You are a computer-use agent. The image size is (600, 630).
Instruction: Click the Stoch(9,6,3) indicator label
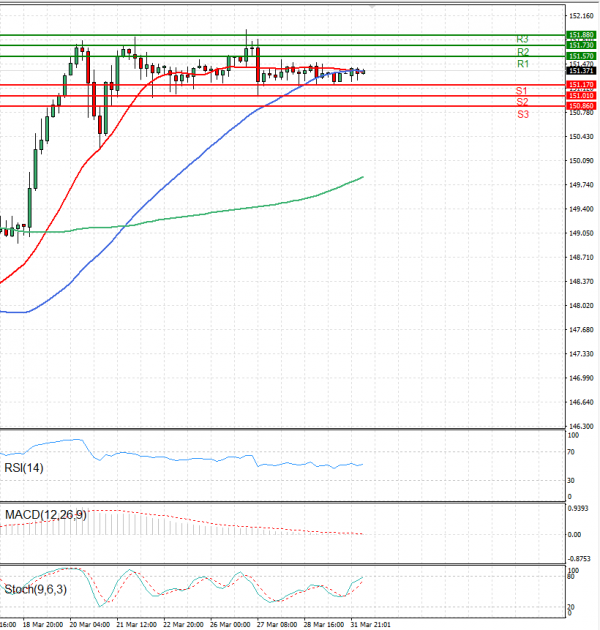pos(35,589)
